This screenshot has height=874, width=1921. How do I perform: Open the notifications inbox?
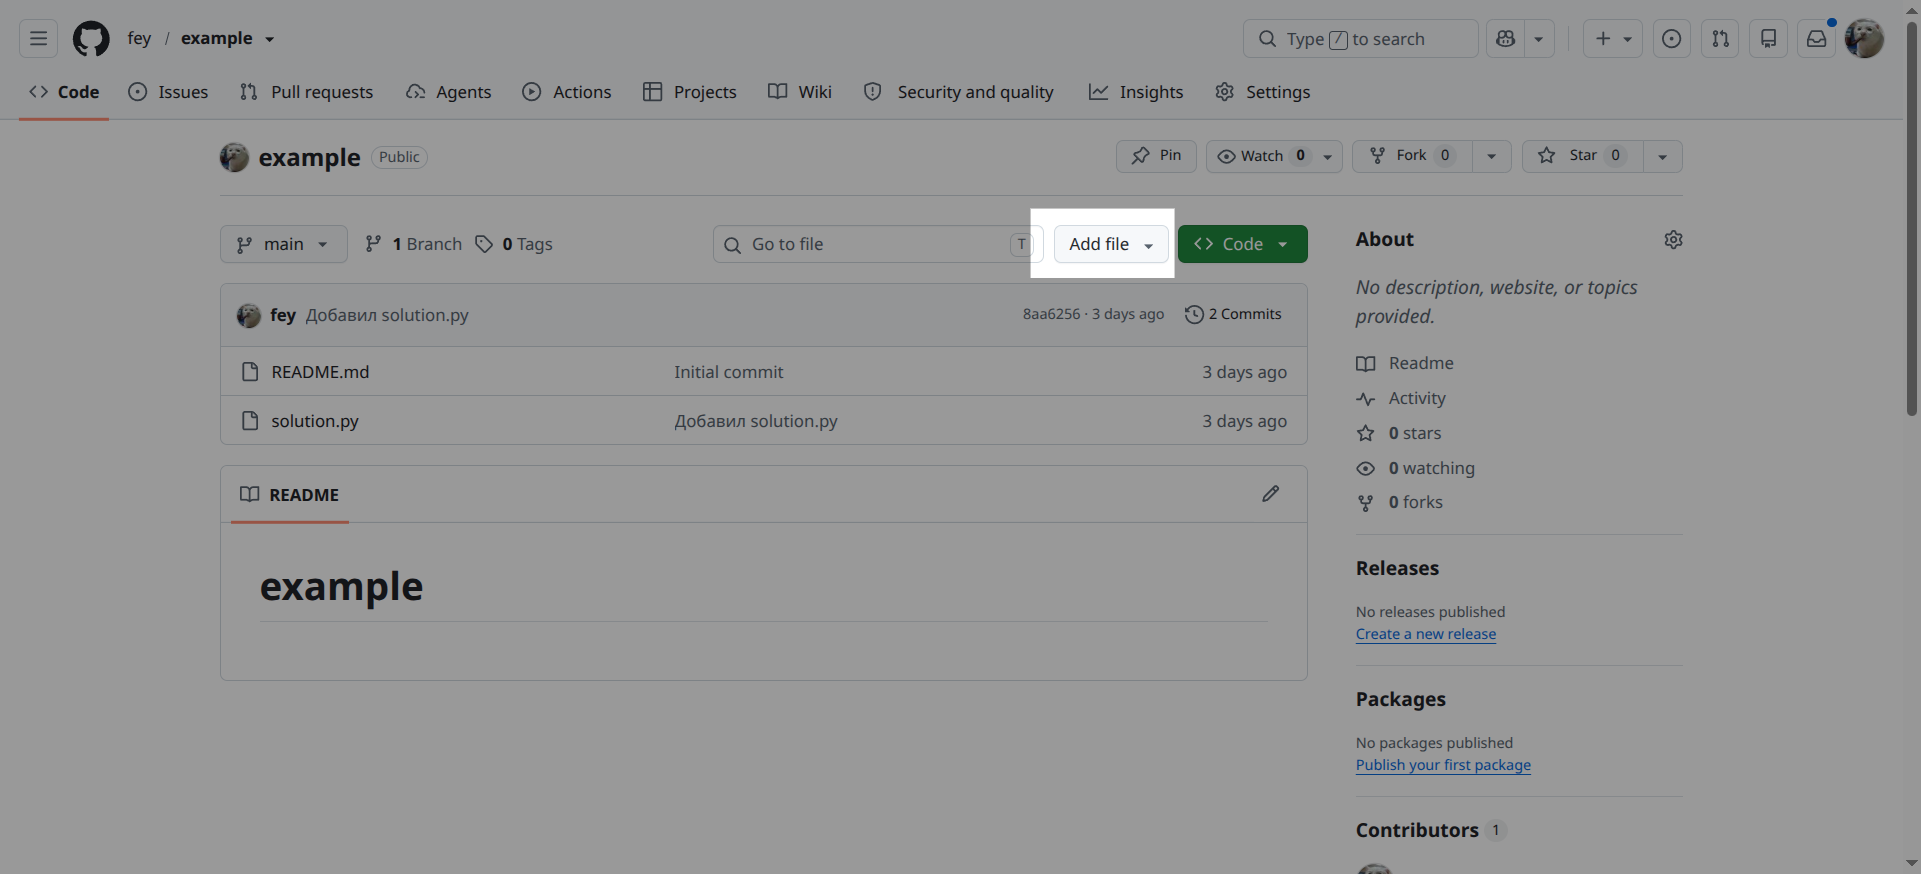point(1816,39)
